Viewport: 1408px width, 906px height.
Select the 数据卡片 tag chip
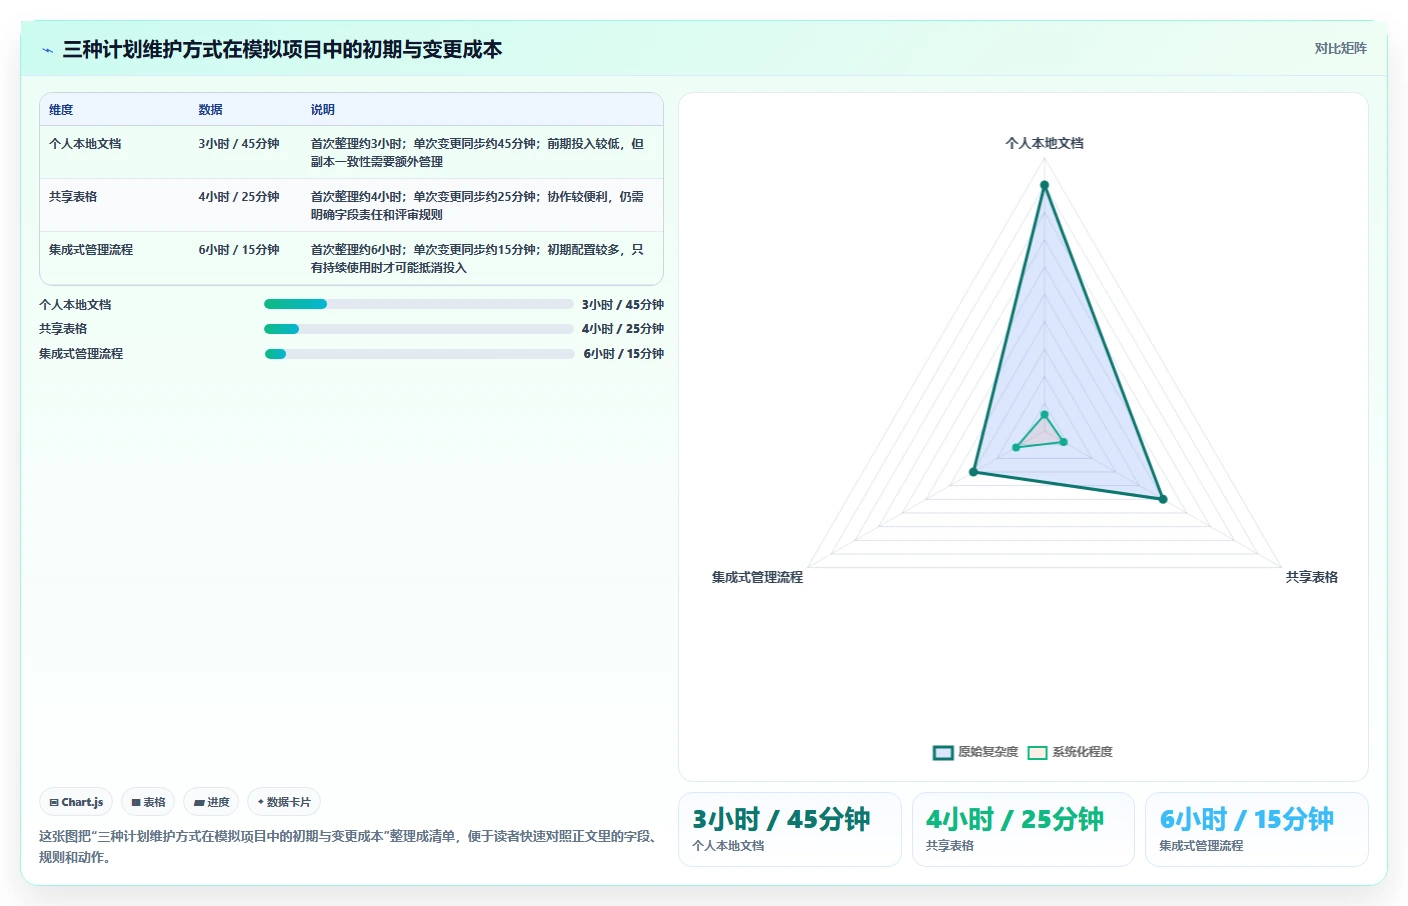click(x=284, y=802)
